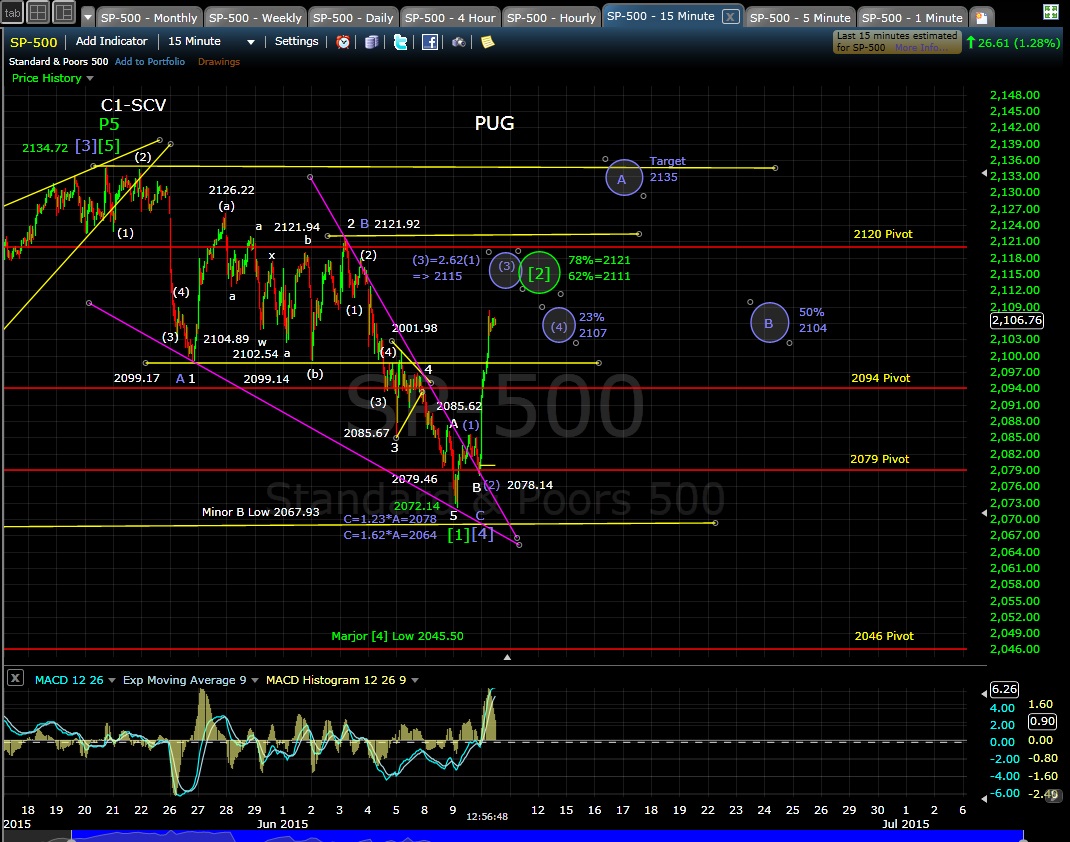The height and width of the screenshot is (842, 1070).
Task: Select the circled A target marker
Action: pos(623,177)
